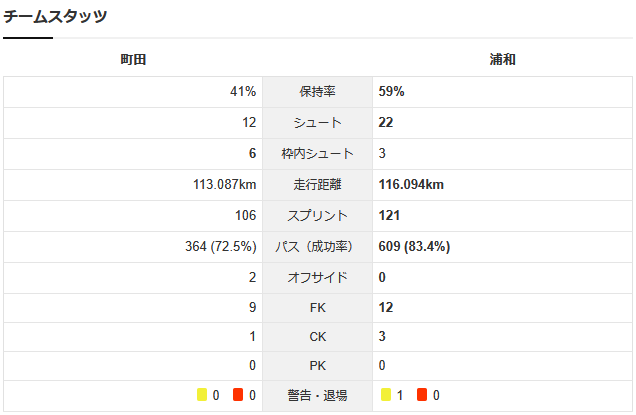Click Machida's yellow card icon
The image size is (636, 415).
tap(202, 395)
